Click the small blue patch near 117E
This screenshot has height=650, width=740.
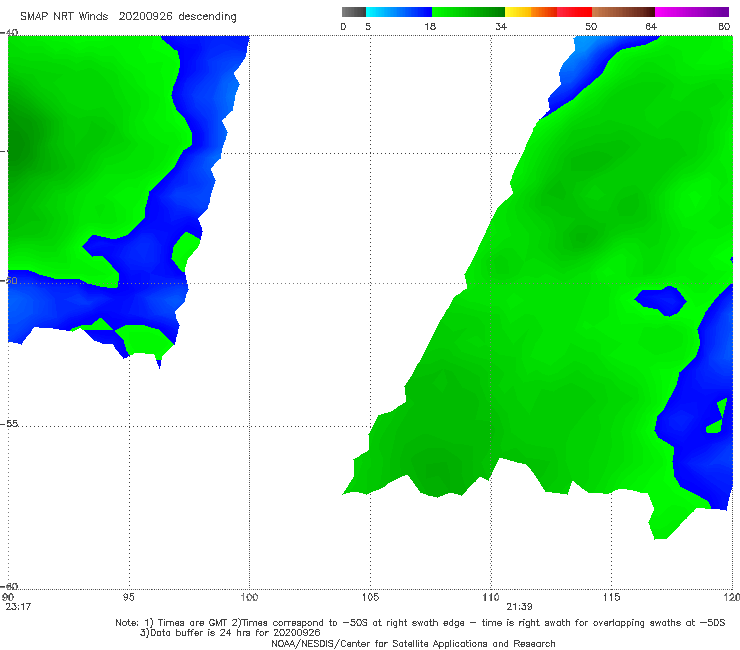(660, 301)
